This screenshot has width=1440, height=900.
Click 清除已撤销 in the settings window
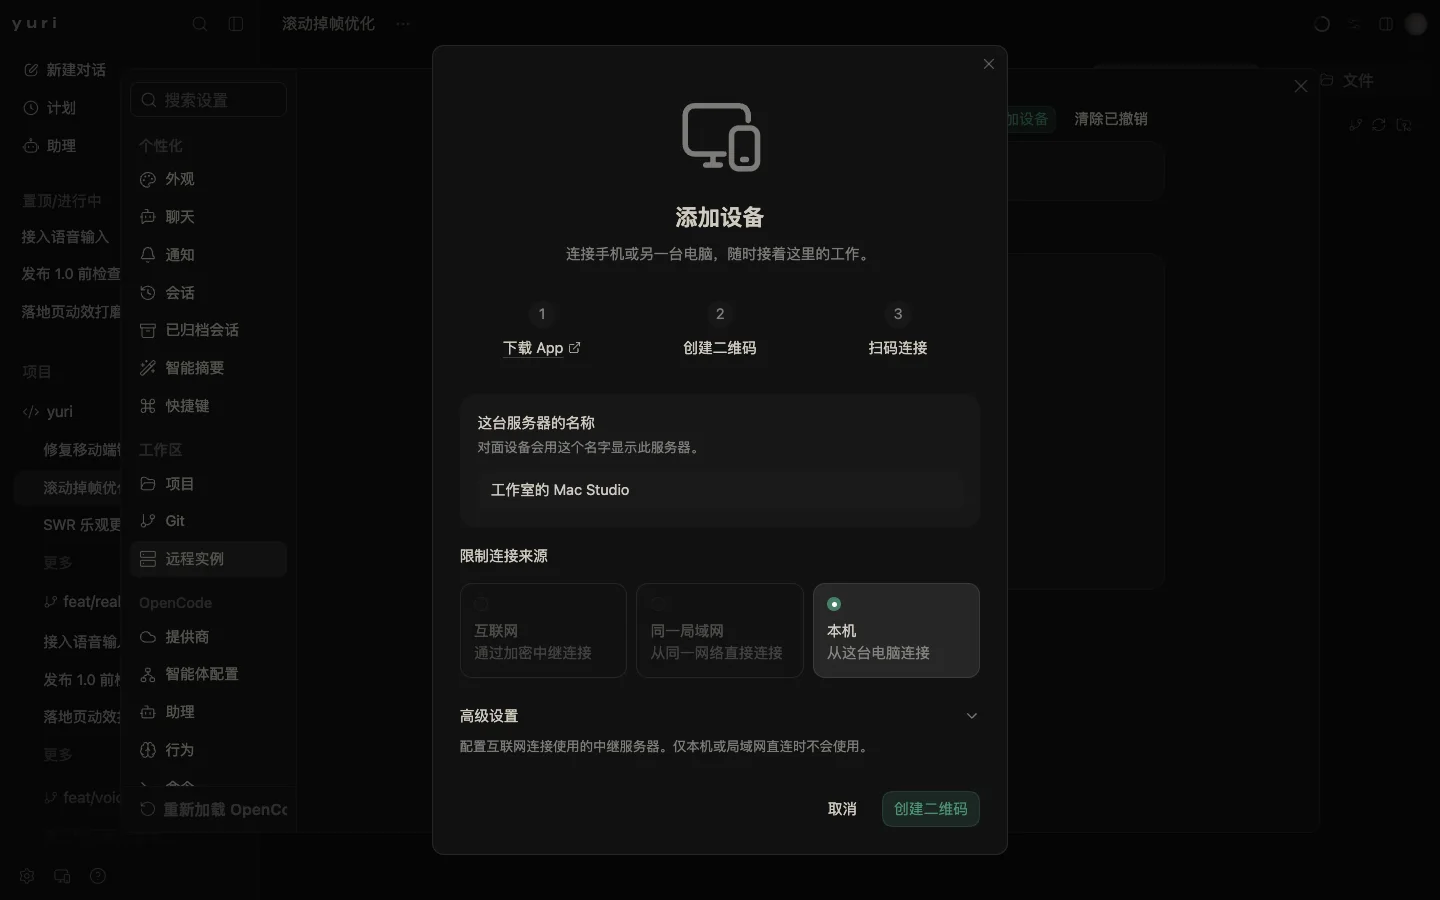coord(1111,119)
